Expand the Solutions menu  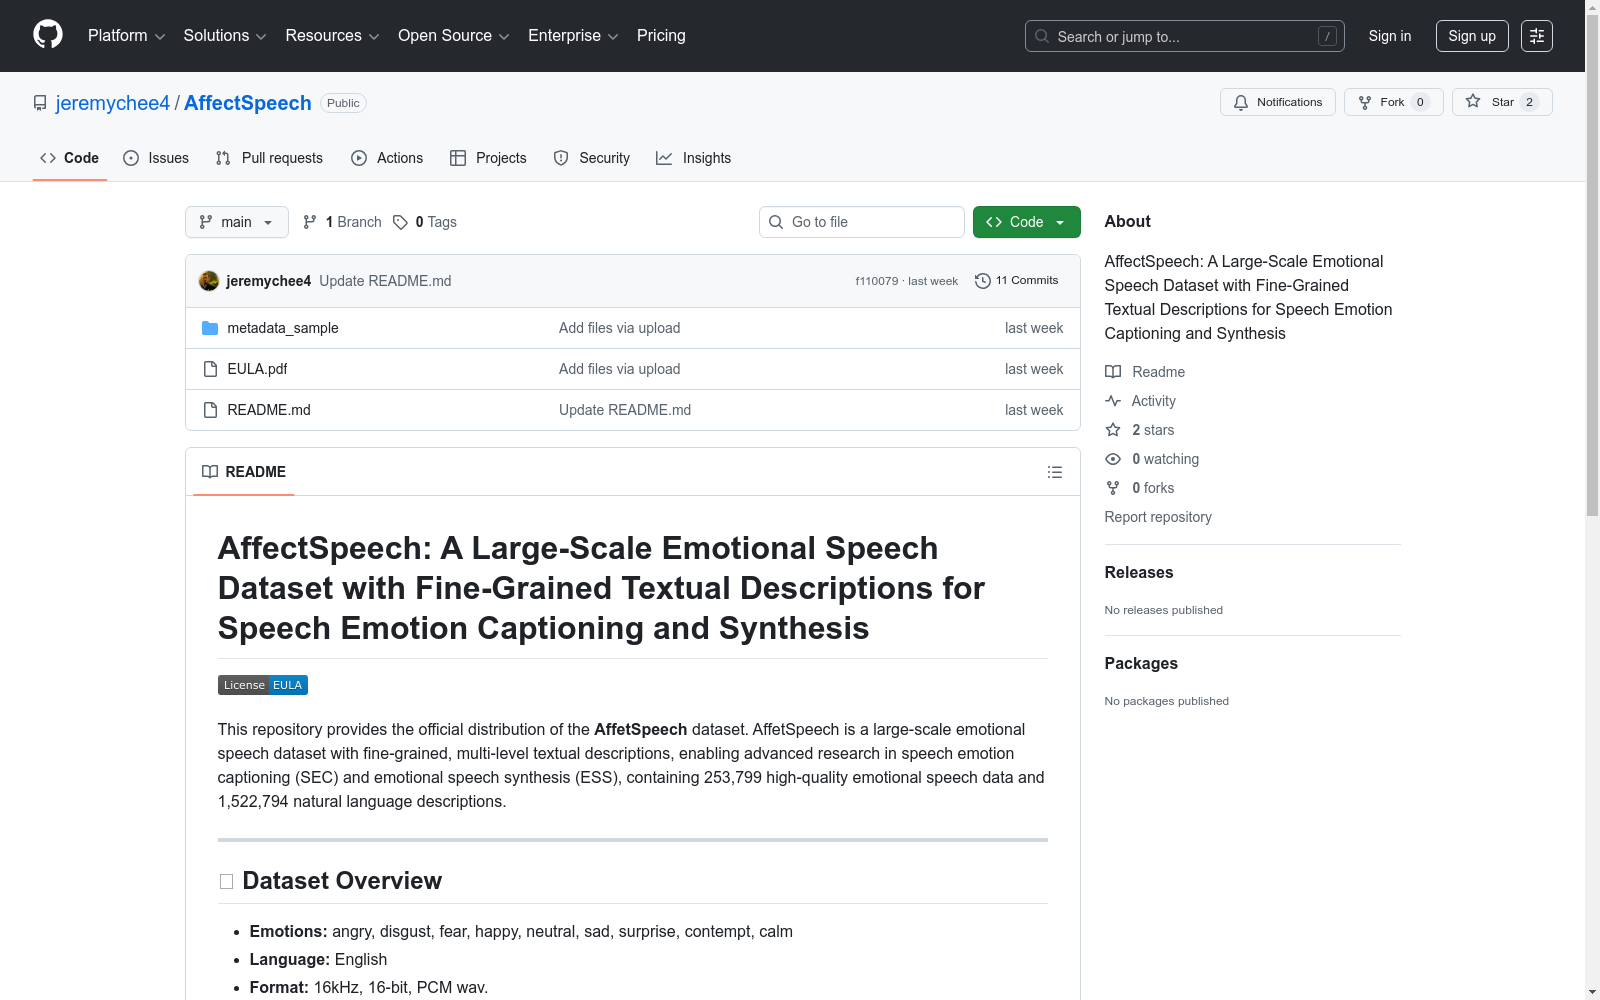225,36
